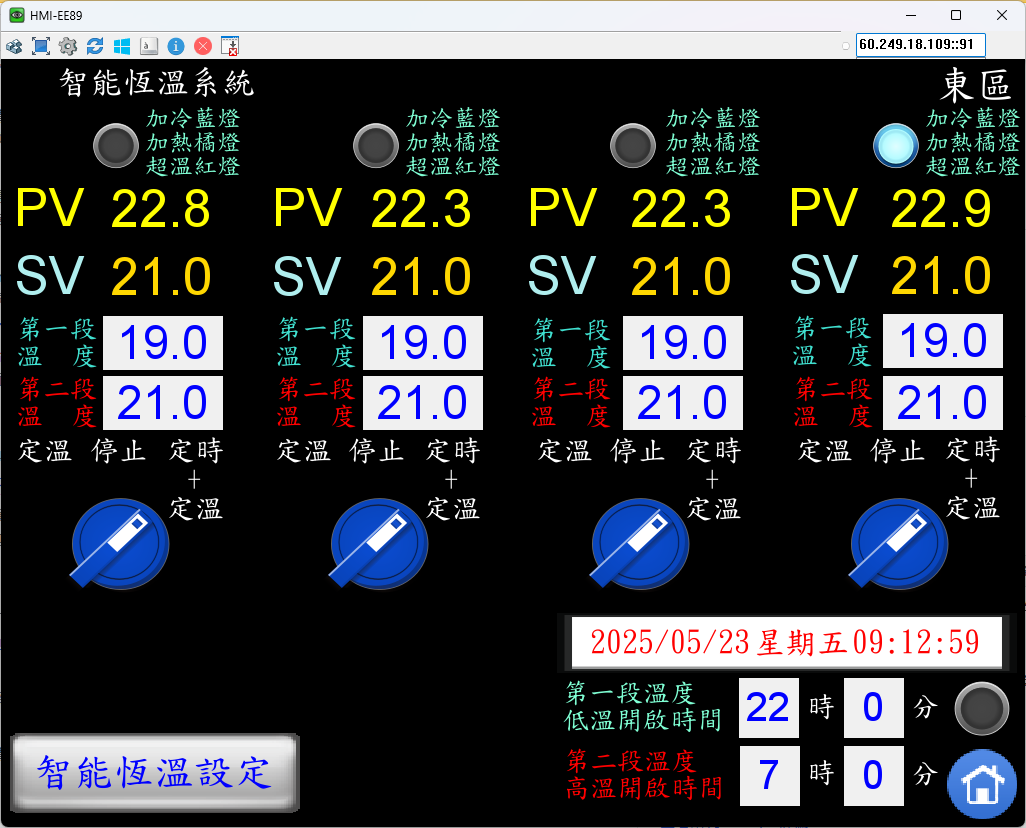Open the settings gear icon

point(67,46)
